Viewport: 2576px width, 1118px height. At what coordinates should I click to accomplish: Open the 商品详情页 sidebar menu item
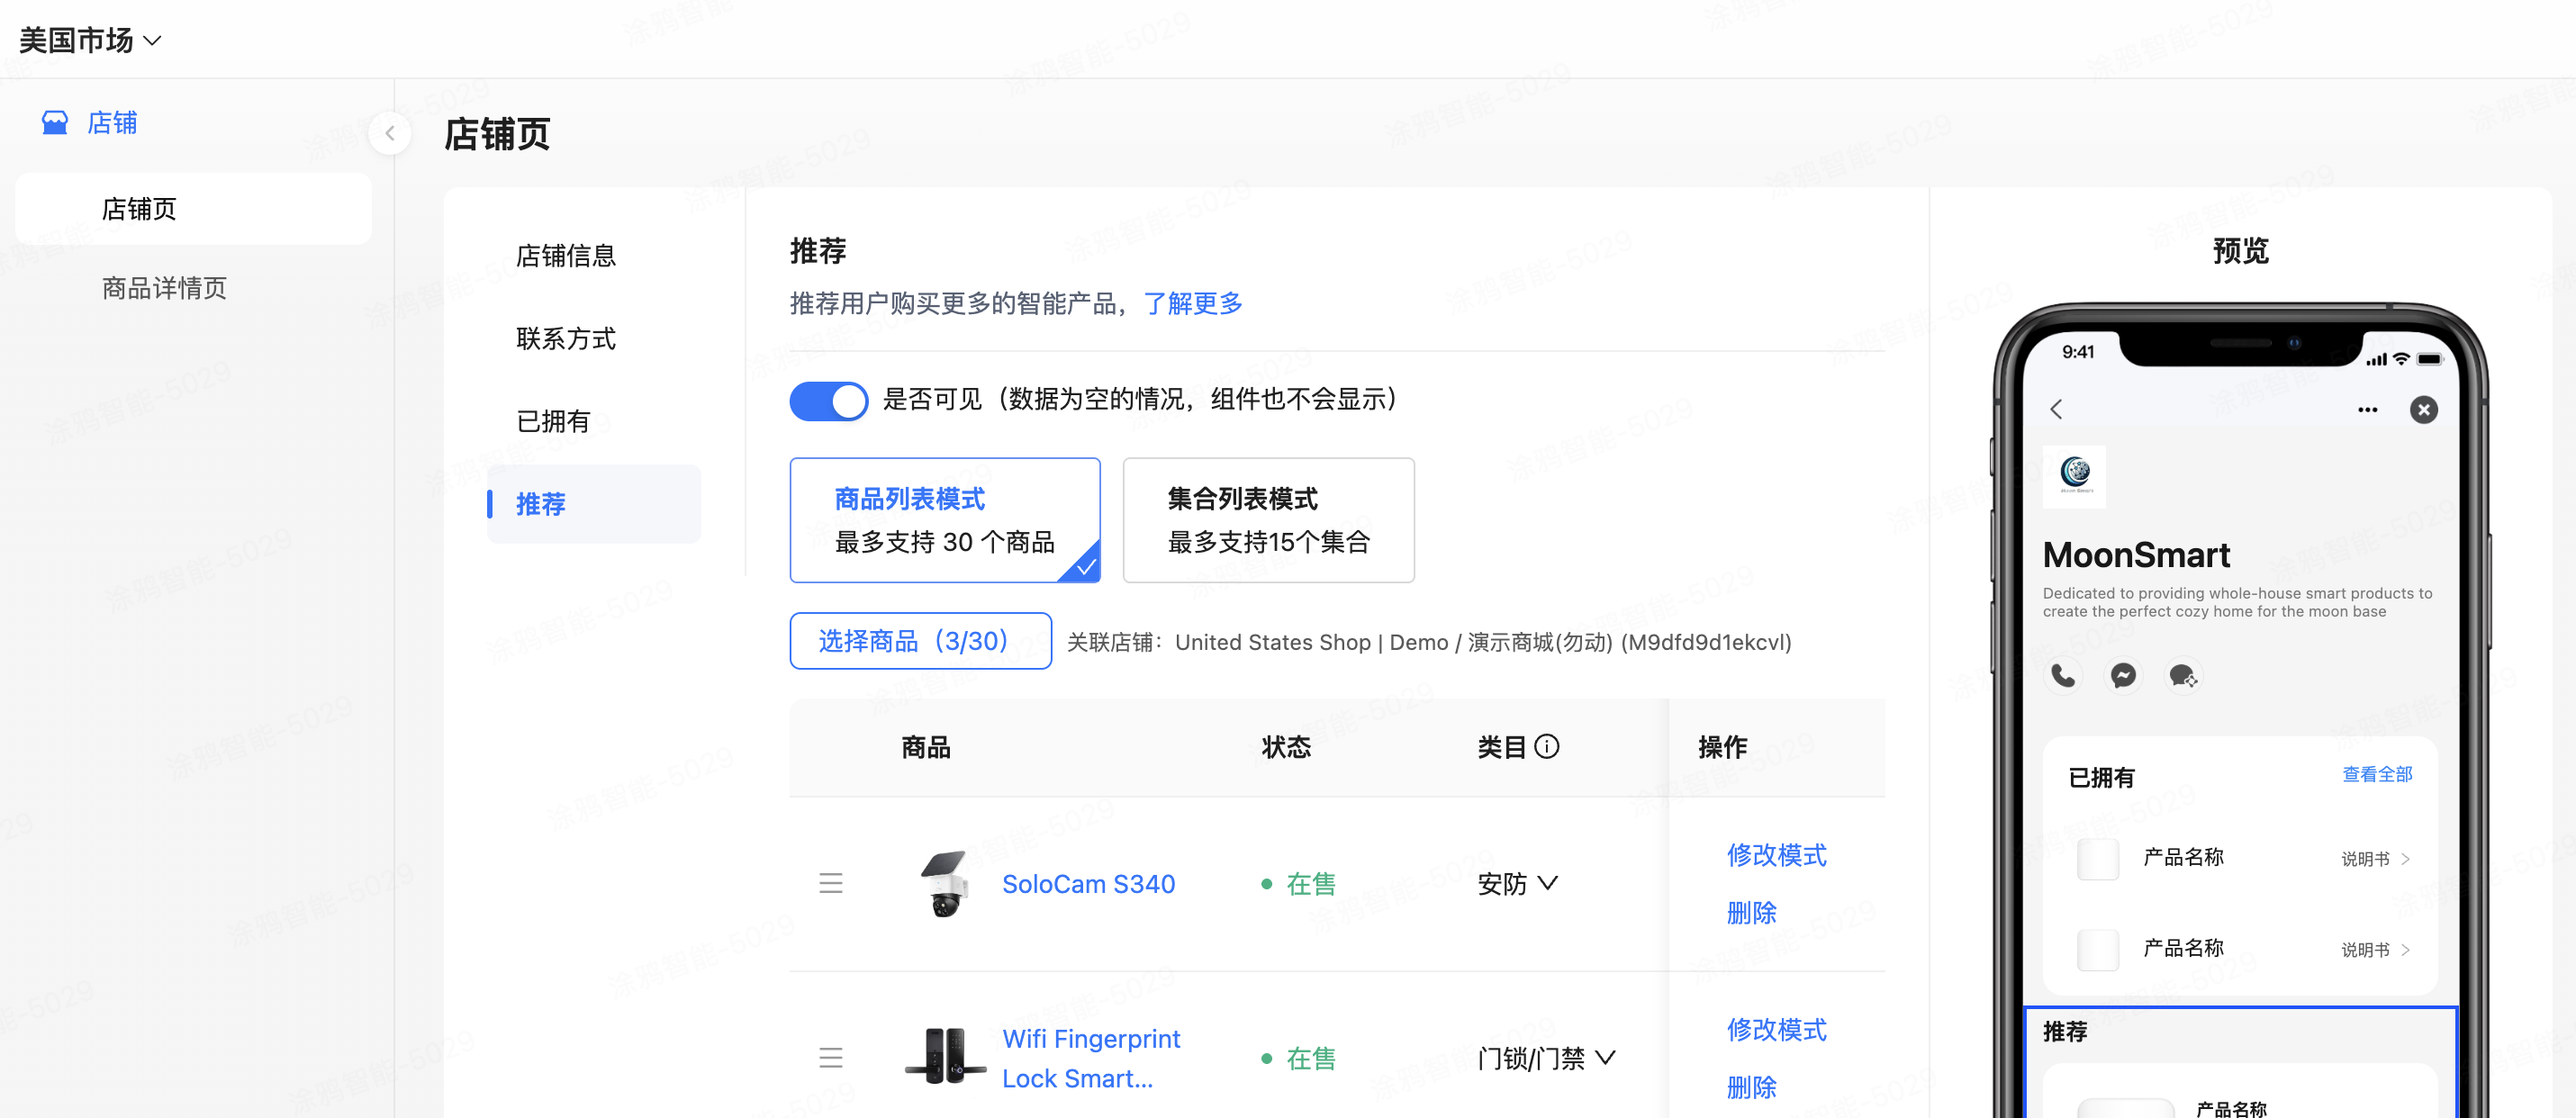[163, 288]
